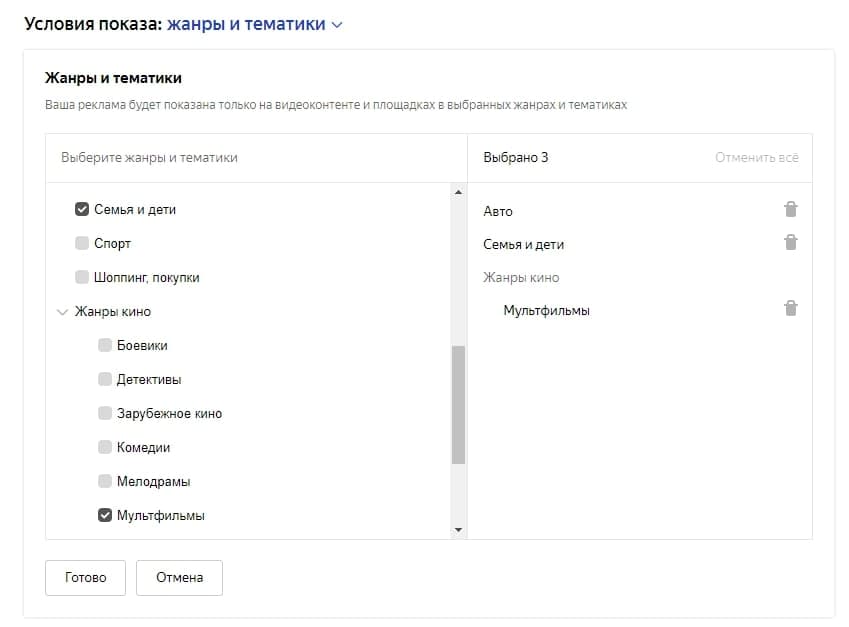Click trash icon next to Мультфильмы

click(x=790, y=309)
